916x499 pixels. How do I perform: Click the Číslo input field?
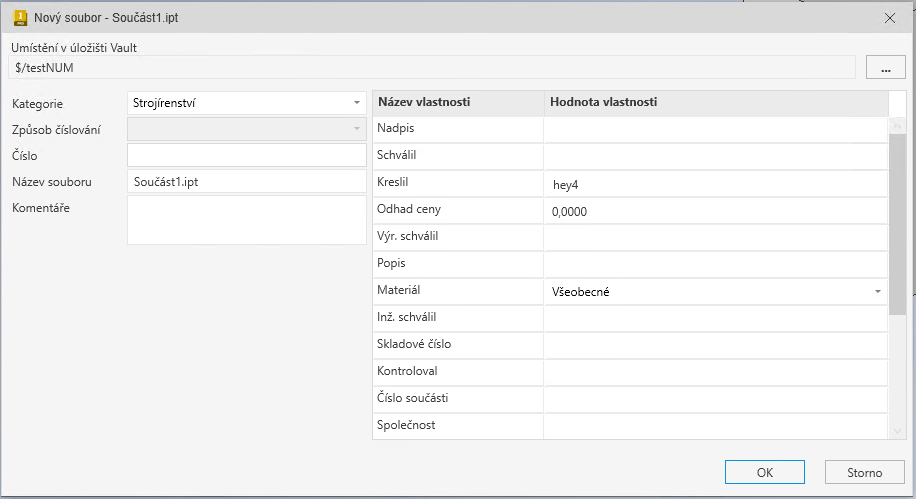click(x=247, y=155)
